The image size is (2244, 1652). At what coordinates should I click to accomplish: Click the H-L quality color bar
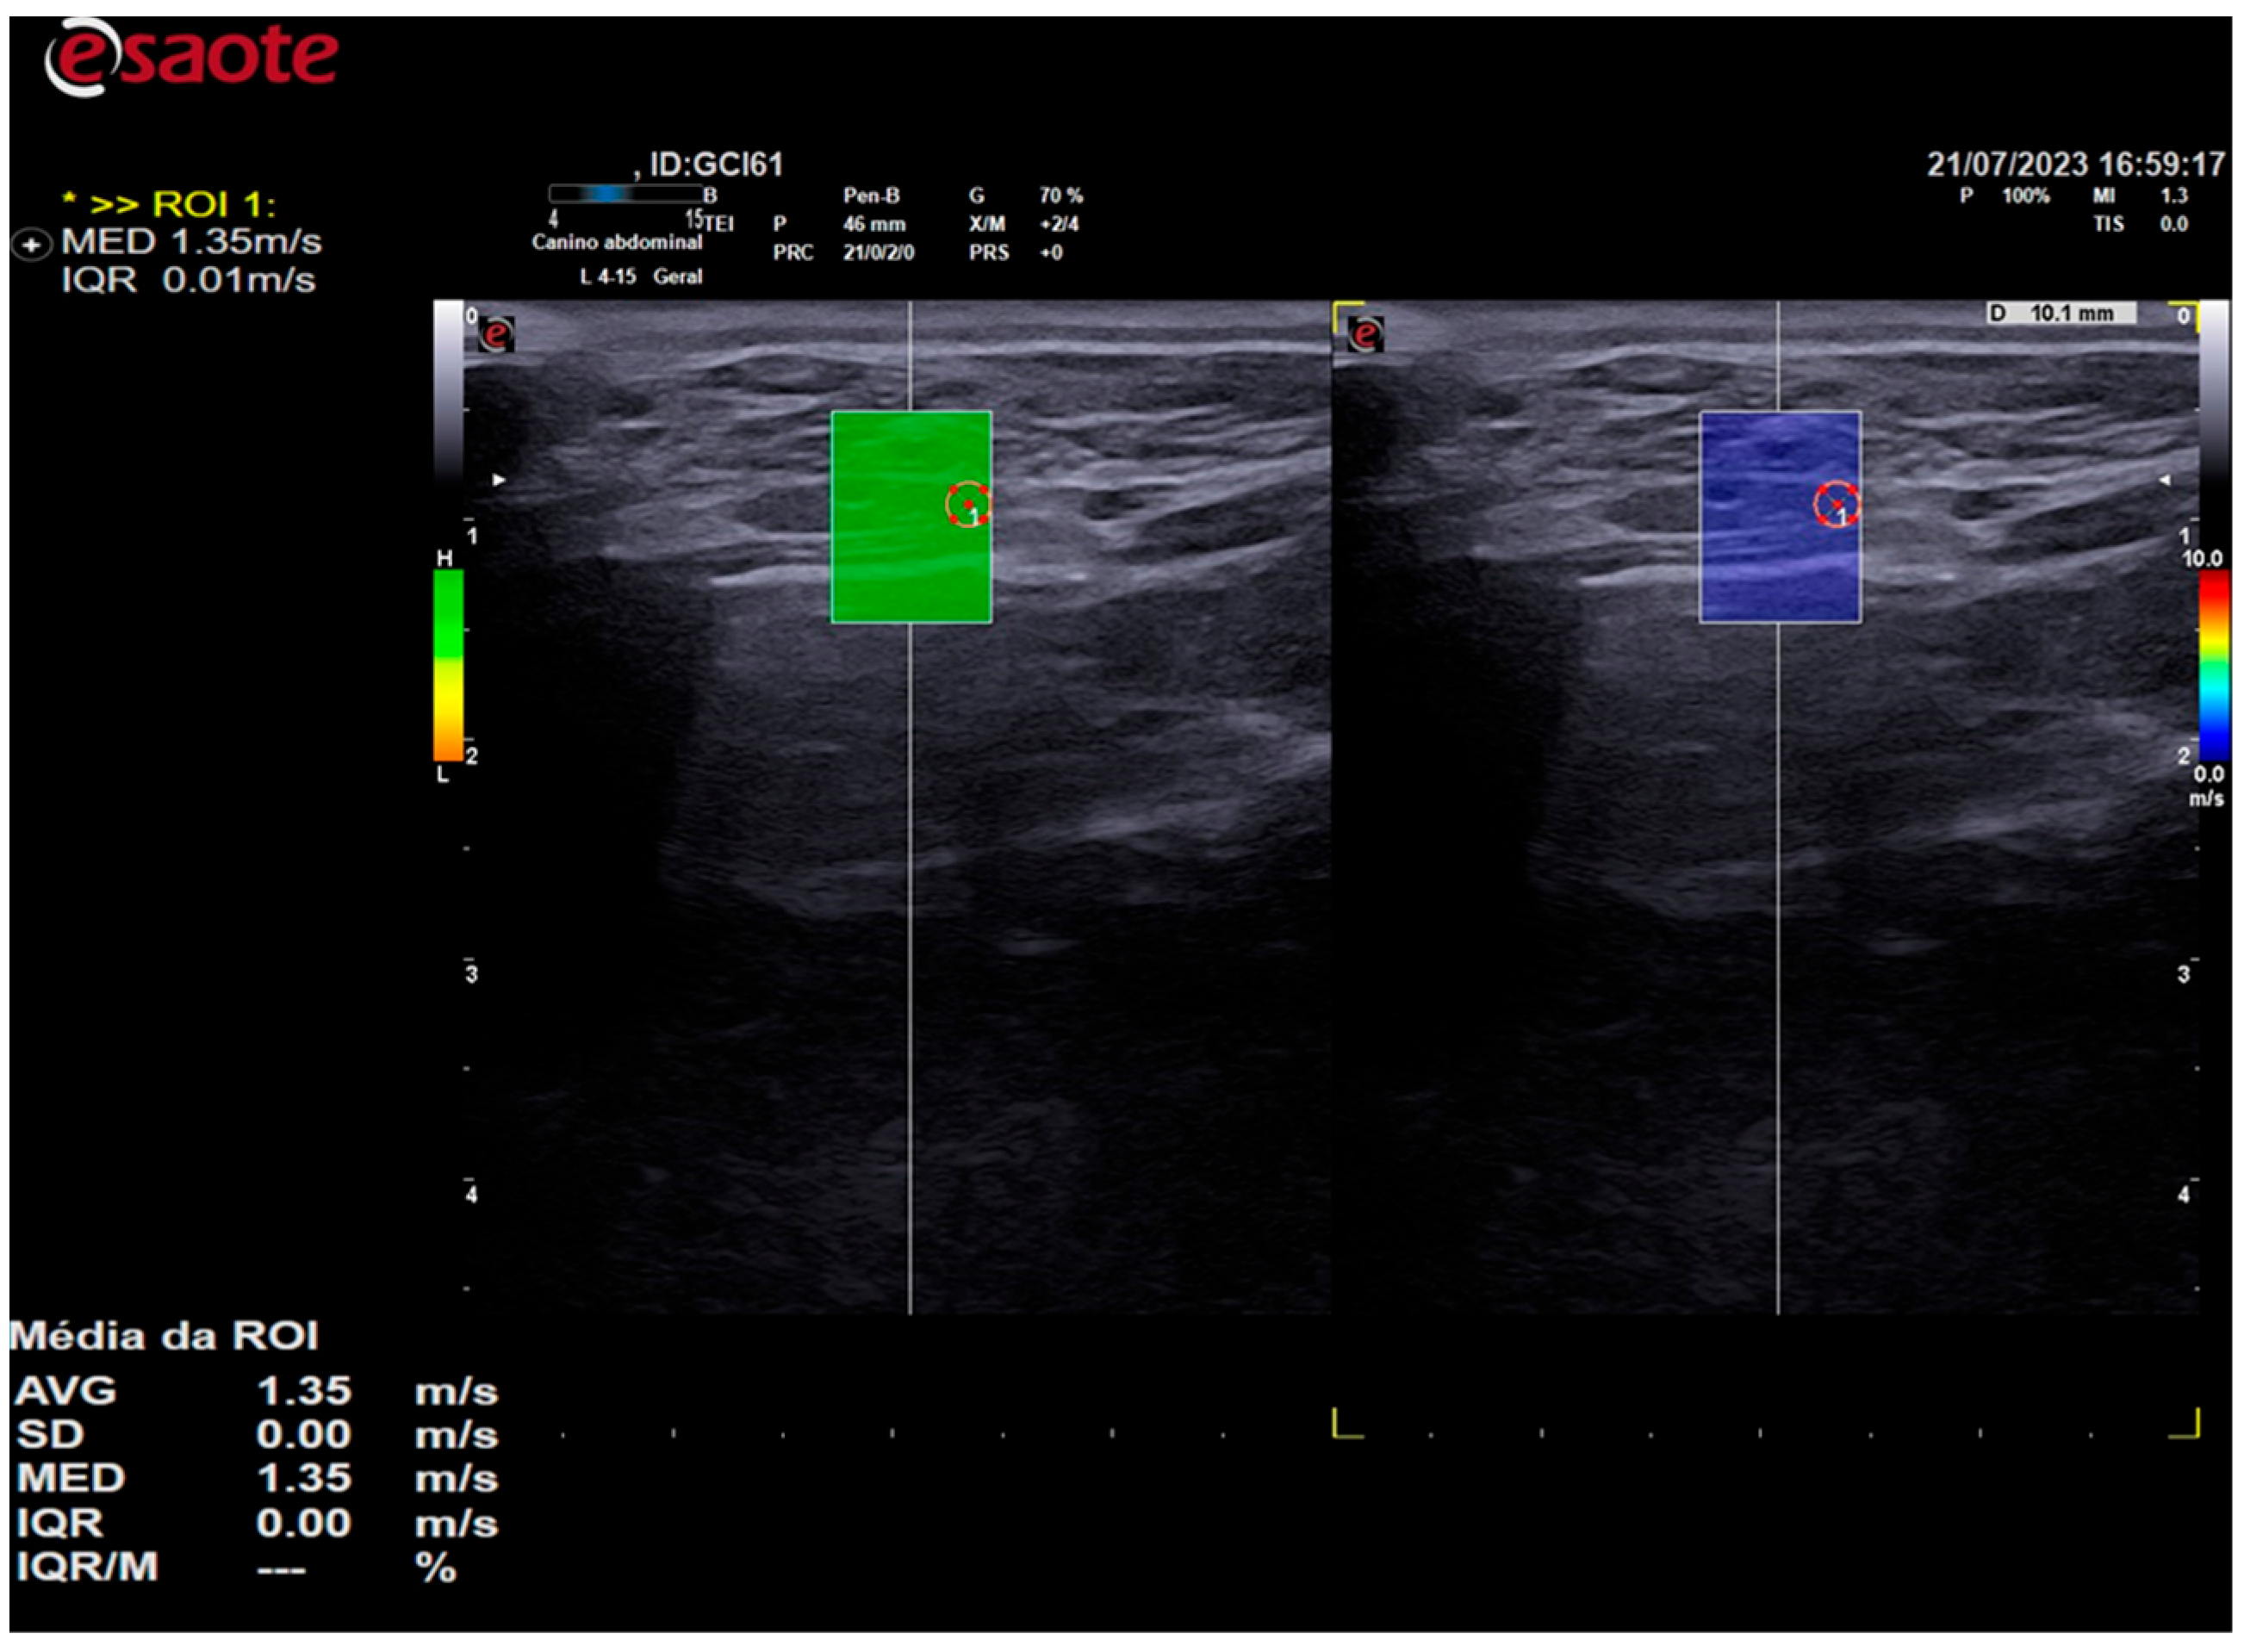coord(448,665)
